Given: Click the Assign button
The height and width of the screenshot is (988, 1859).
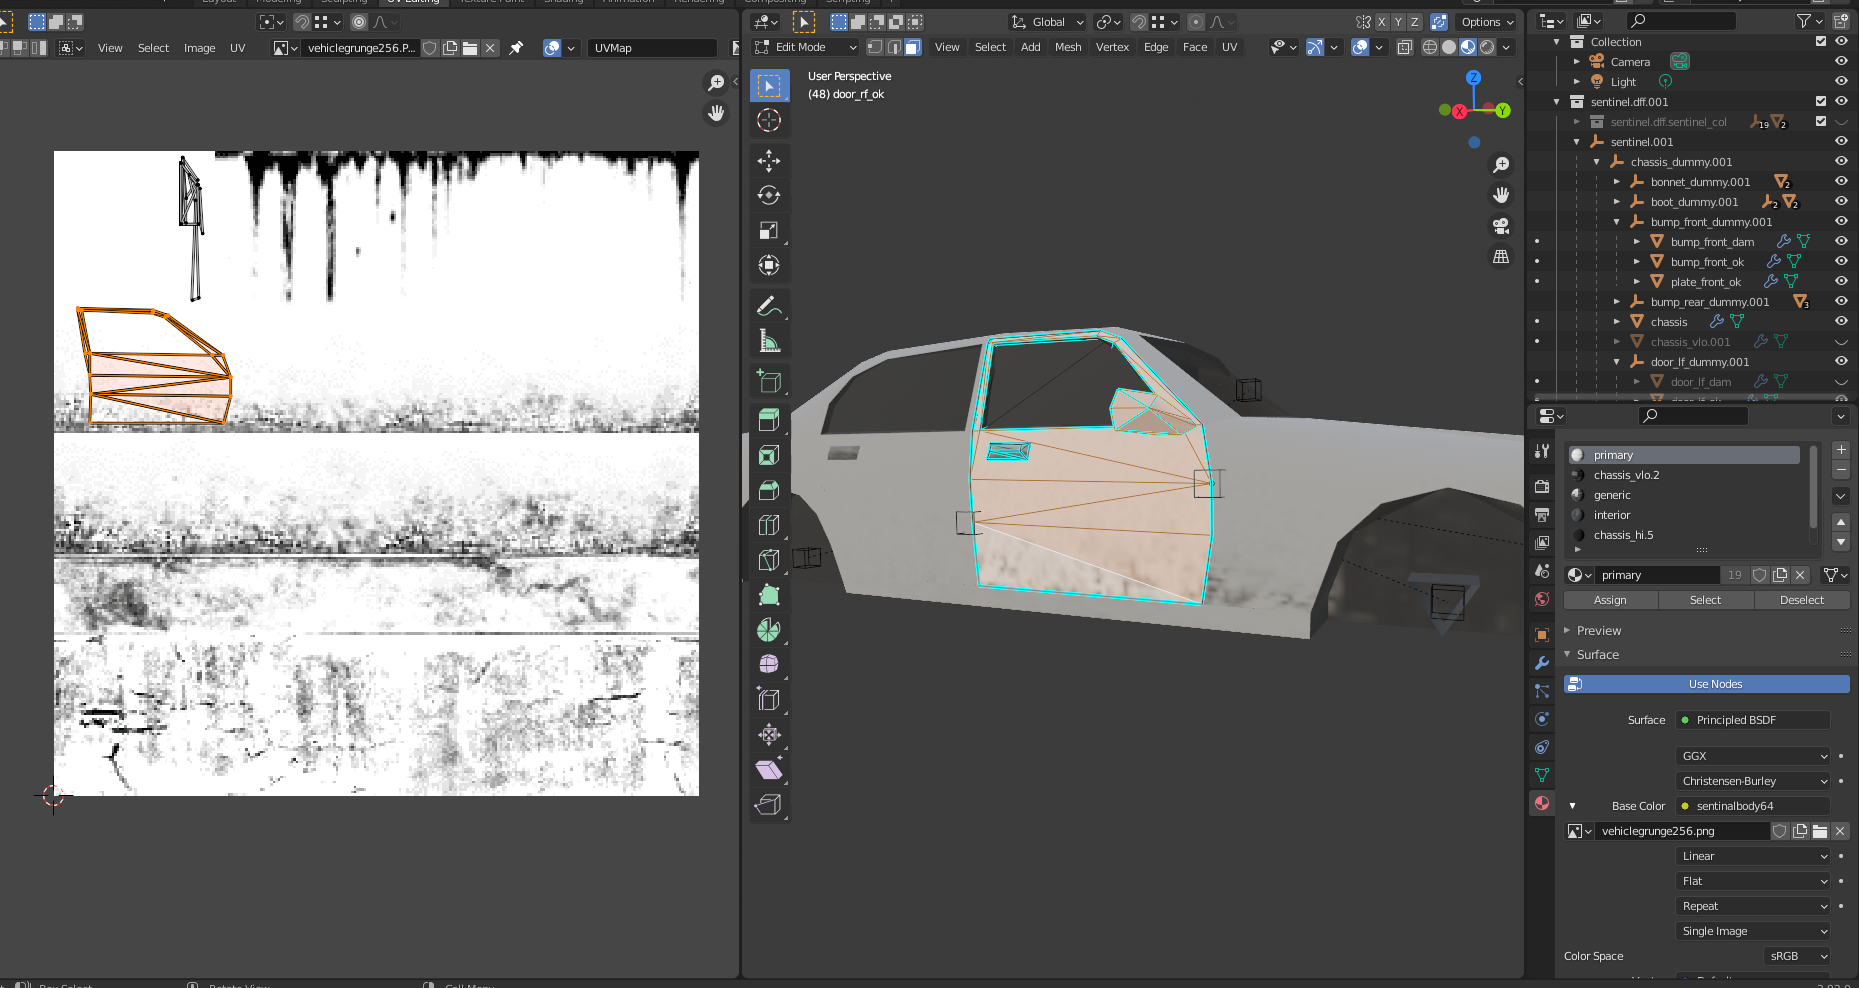Looking at the screenshot, I should tap(1610, 600).
